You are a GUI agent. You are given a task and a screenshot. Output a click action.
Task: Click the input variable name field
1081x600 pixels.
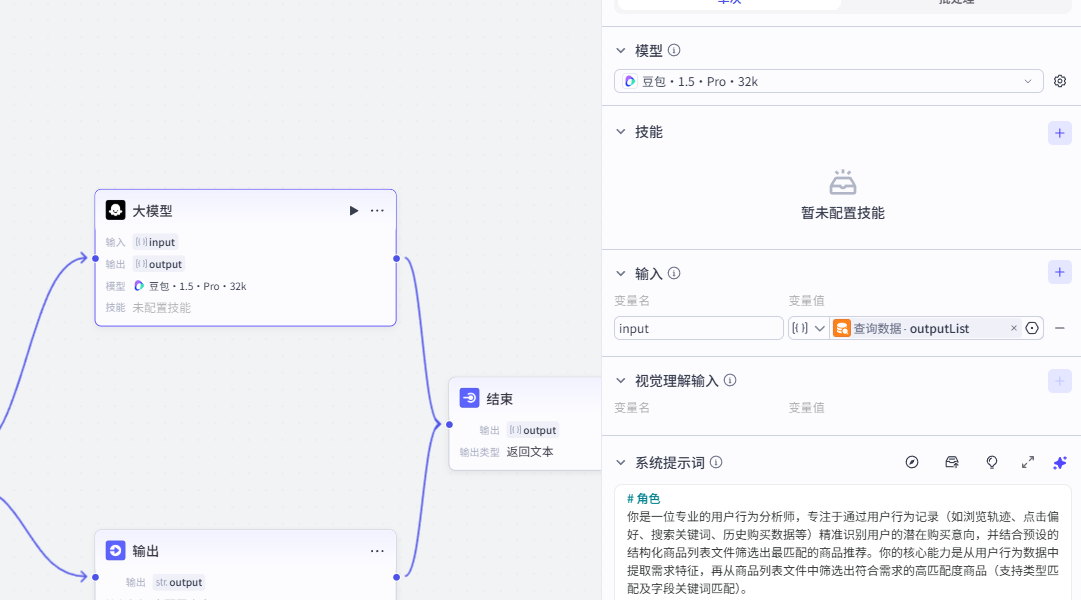pyautogui.click(x=698, y=328)
